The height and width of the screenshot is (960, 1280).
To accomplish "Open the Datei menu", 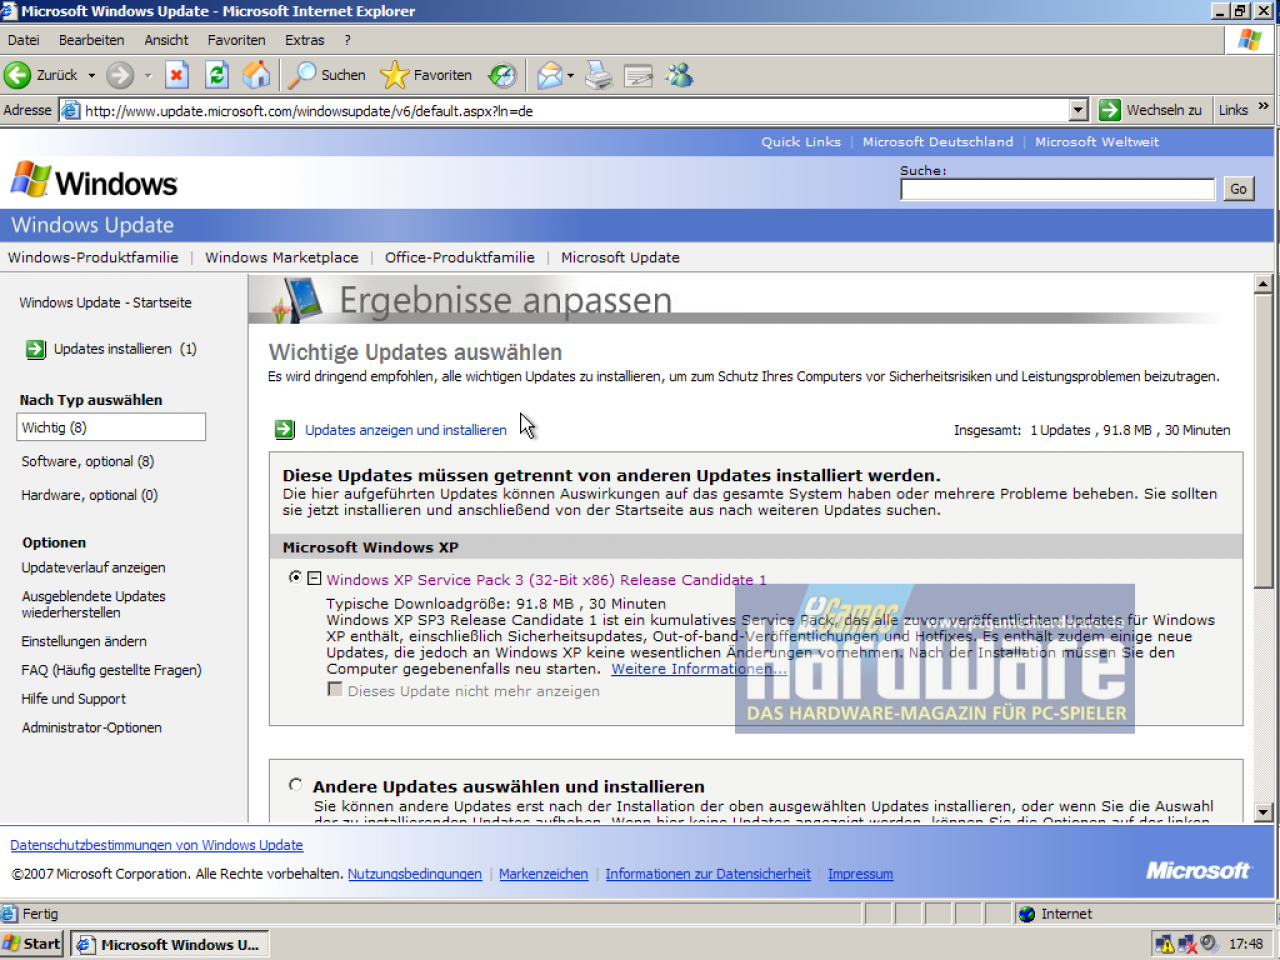I will pos(23,40).
